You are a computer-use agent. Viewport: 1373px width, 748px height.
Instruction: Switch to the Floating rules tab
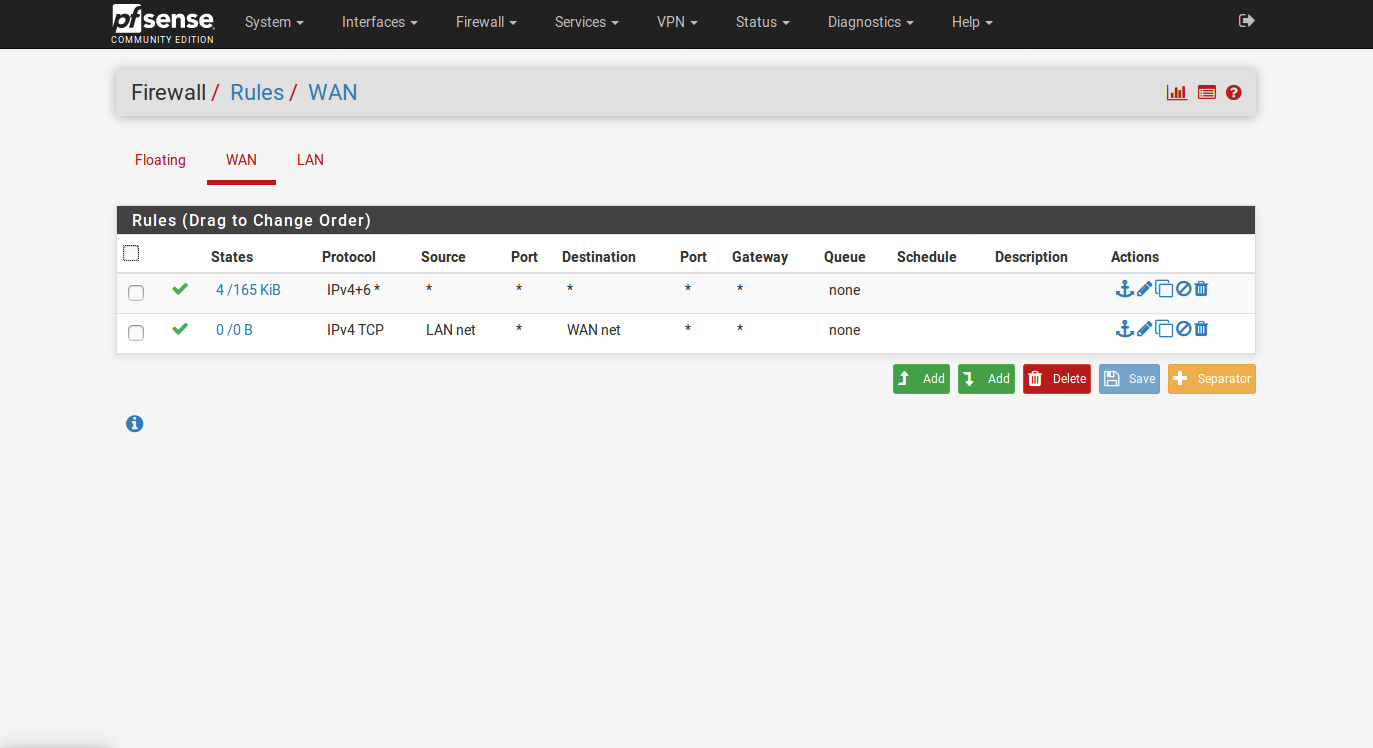pos(160,160)
